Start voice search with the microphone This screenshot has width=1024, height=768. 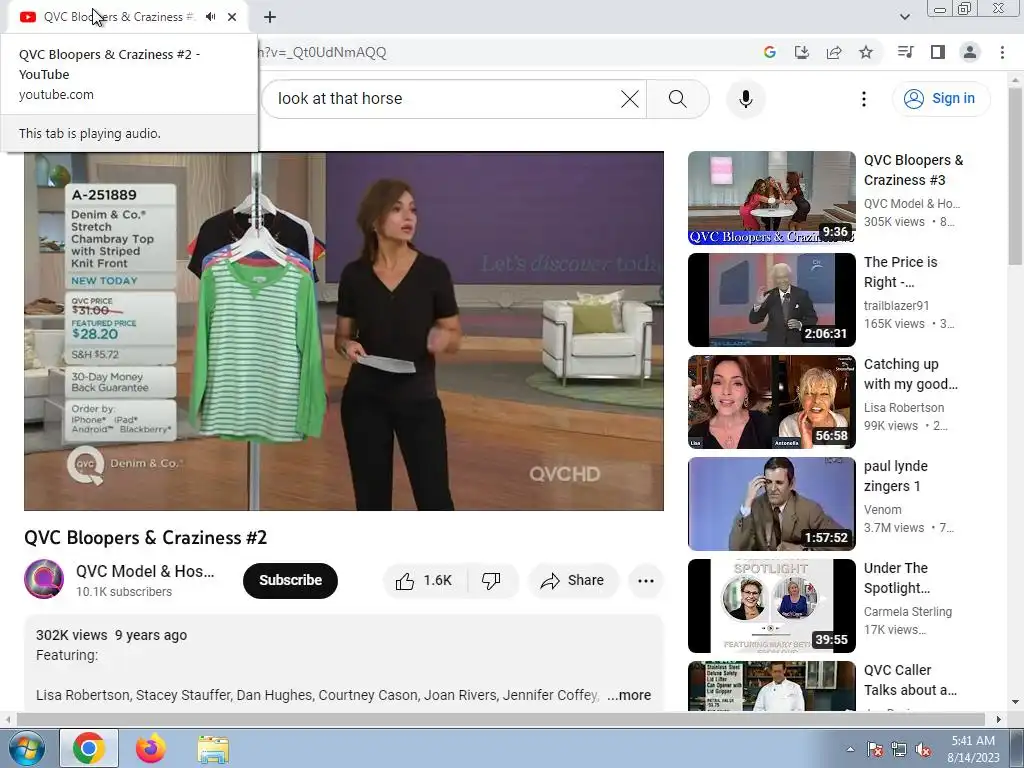point(745,99)
